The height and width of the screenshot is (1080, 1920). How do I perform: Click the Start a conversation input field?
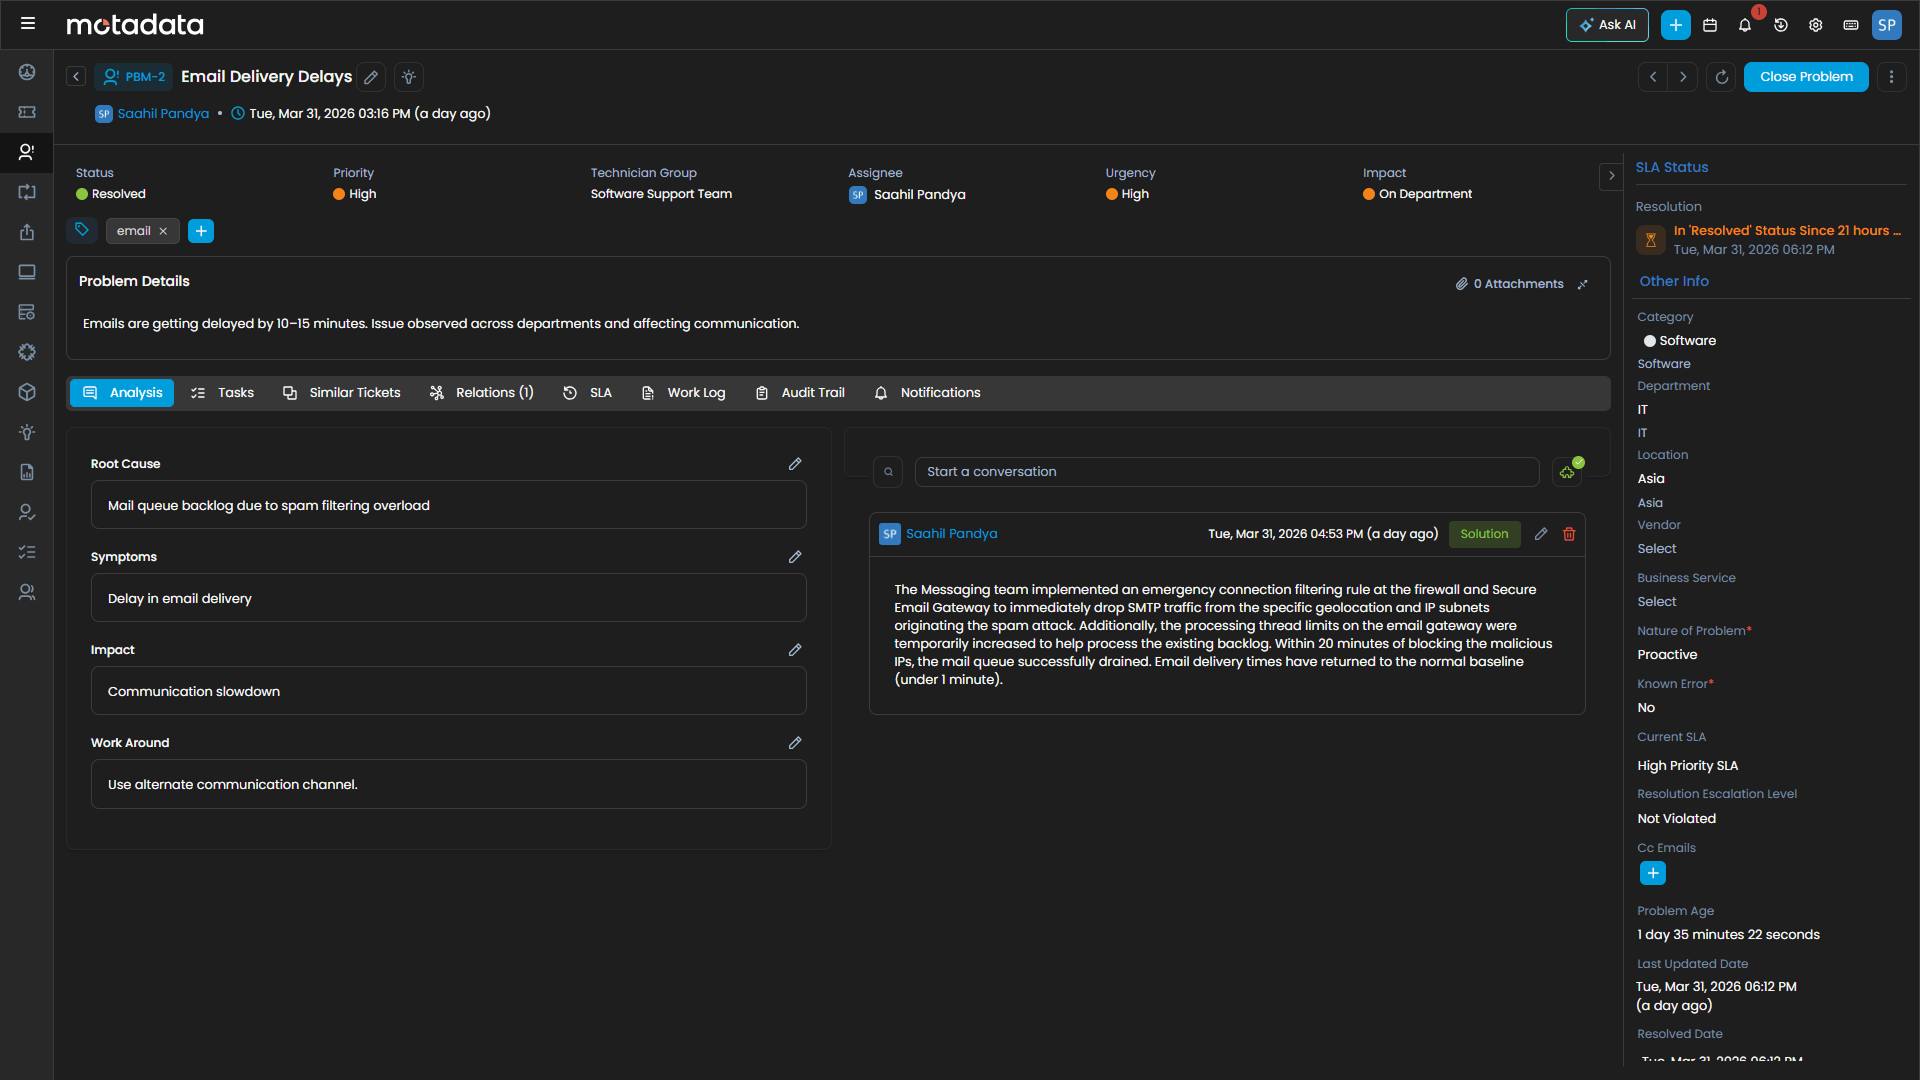pyautogui.click(x=1226, y=472)
